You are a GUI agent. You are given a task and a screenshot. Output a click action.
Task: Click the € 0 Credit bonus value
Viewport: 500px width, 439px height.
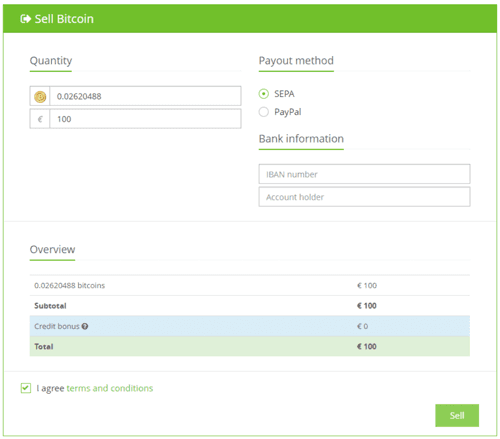coord(362,326)
